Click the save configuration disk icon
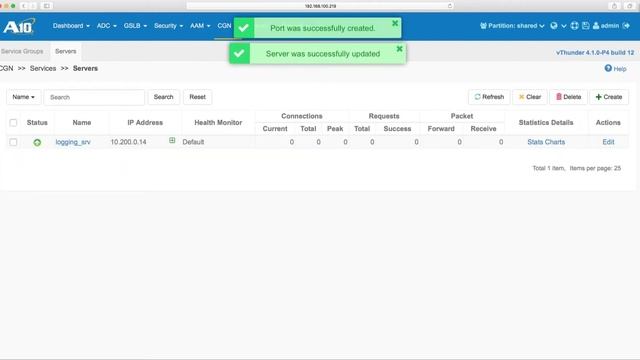The height and width of the screenshot is (360, 640). point(586,26)
